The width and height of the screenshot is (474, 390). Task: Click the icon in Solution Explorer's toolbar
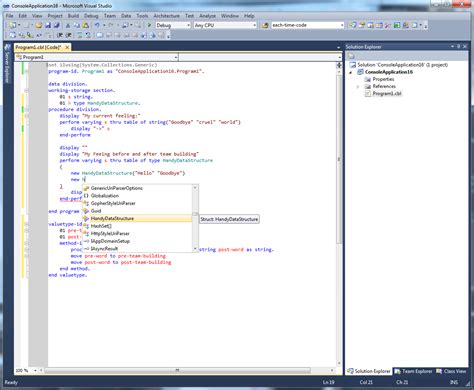tap(352, 56)
